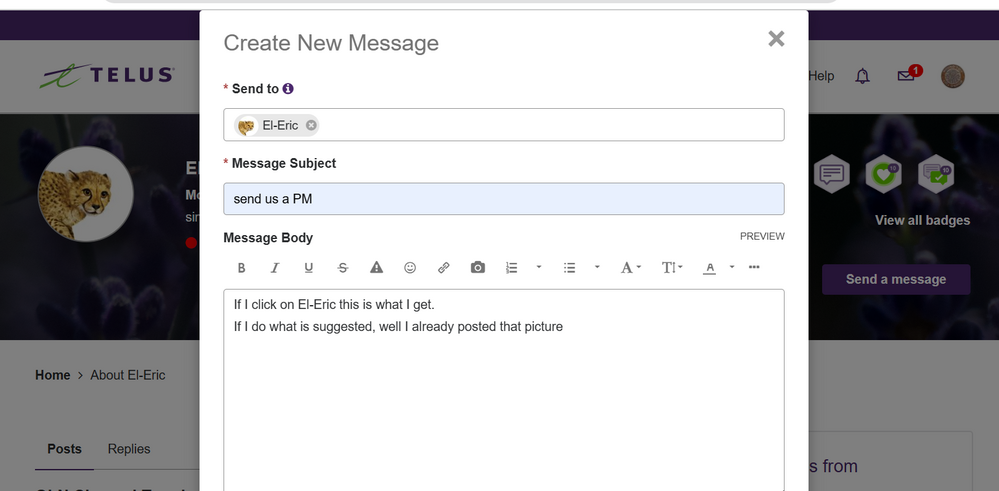The width and height of the screenshot is (999, 491).
Task: Insert a bulleted list
Action: tap(570, 268)
